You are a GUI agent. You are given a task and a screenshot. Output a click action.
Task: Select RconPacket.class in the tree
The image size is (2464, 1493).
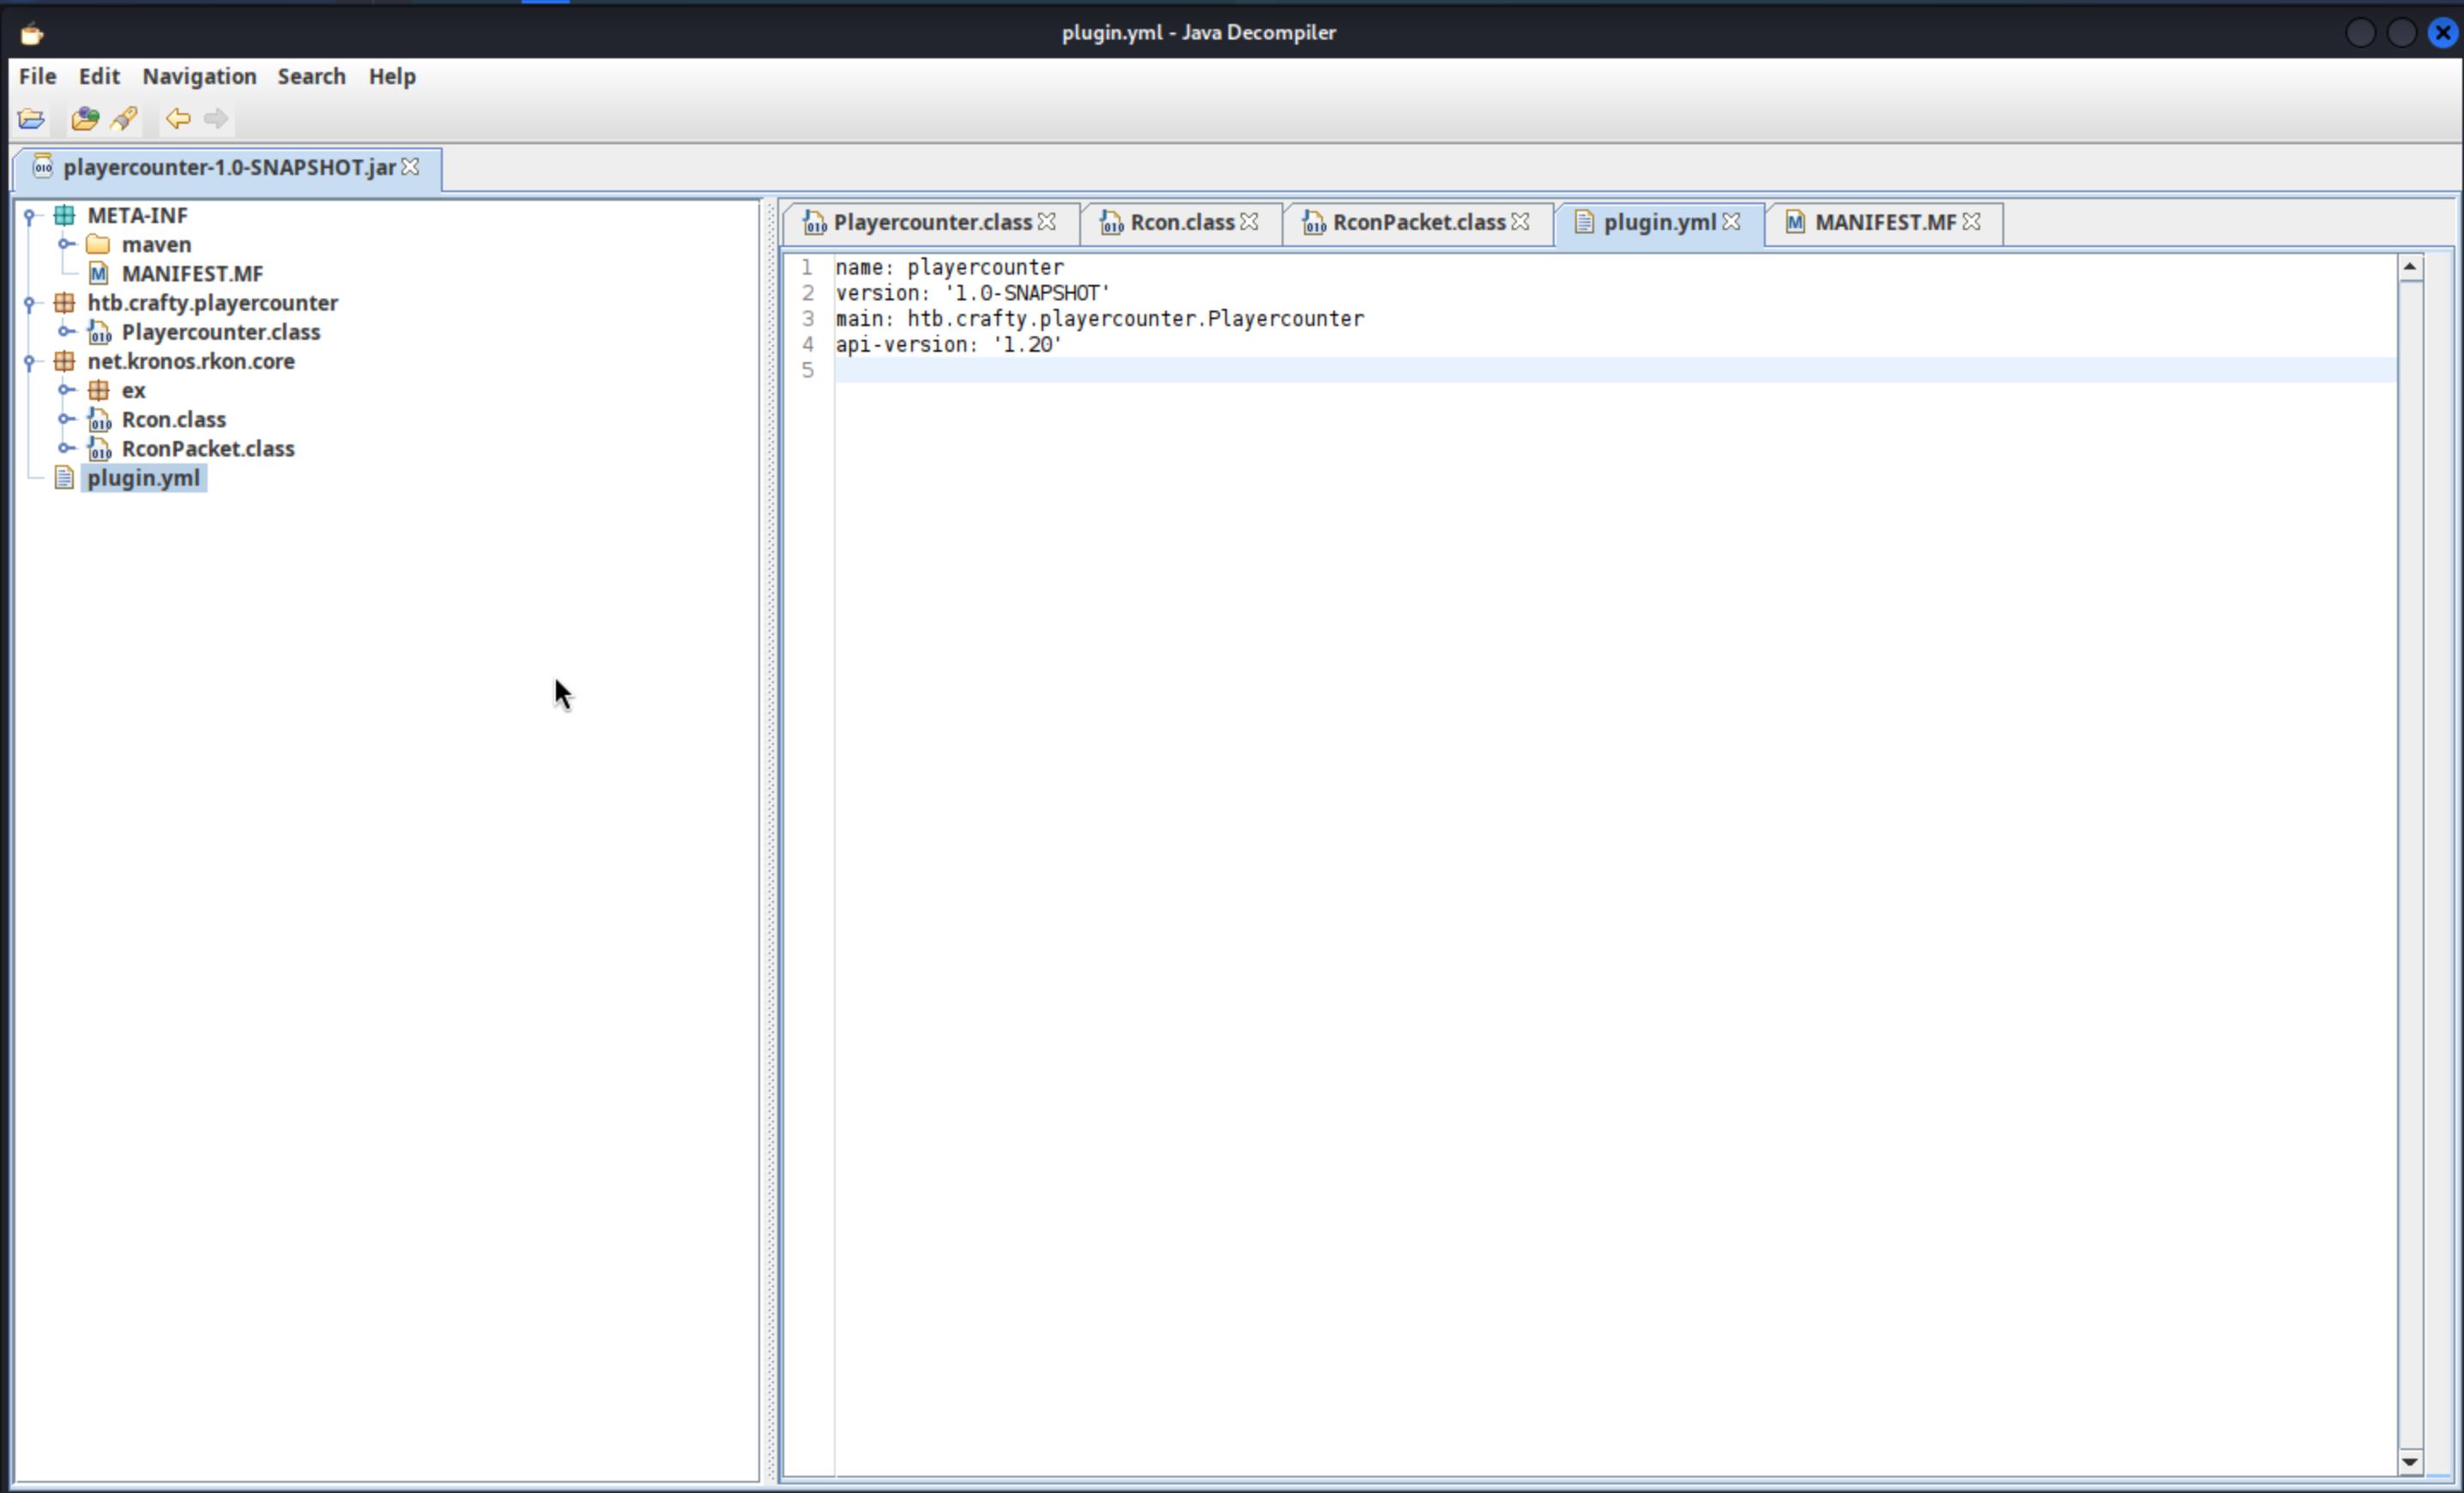point(208,449)
